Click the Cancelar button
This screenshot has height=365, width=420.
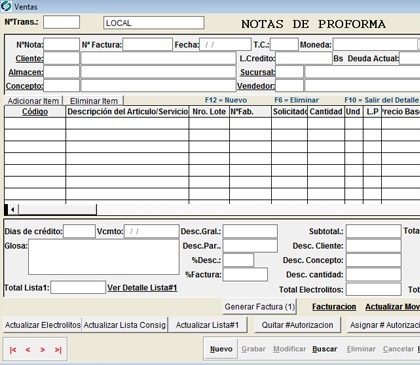[x=398, y=349]
